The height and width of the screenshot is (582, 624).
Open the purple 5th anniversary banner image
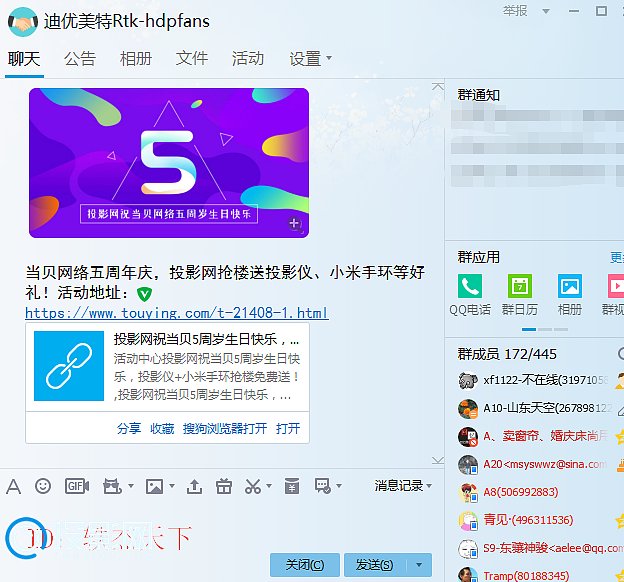tap(169, 163)
